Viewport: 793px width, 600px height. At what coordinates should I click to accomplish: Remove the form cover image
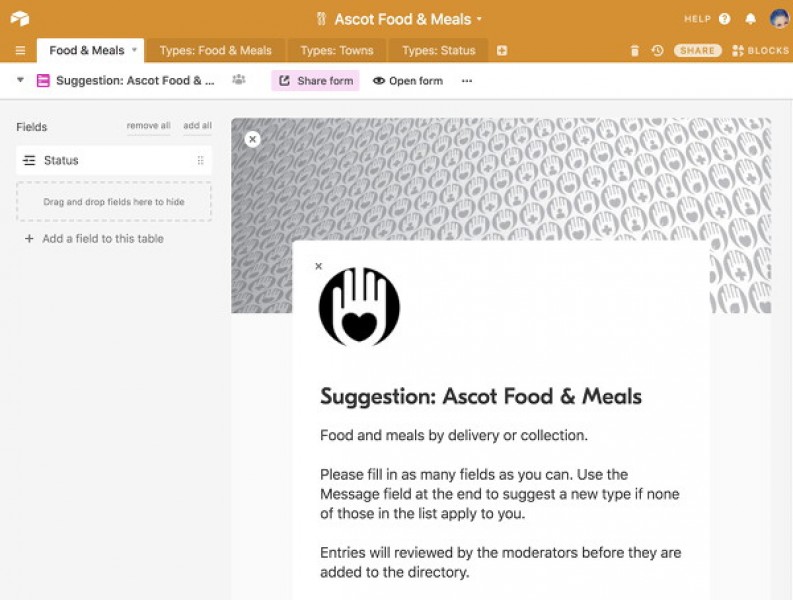[252, 139]
